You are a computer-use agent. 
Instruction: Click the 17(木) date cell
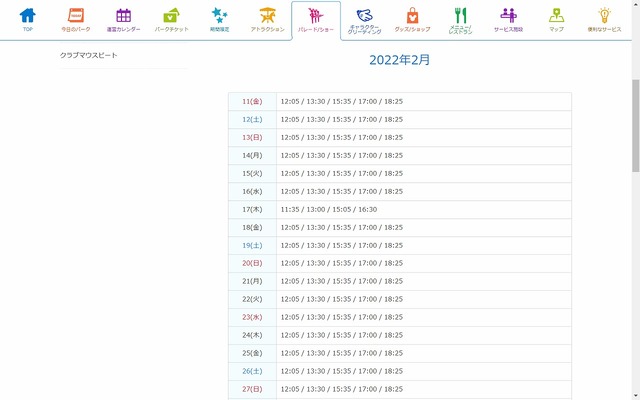(x=252, y=209)
